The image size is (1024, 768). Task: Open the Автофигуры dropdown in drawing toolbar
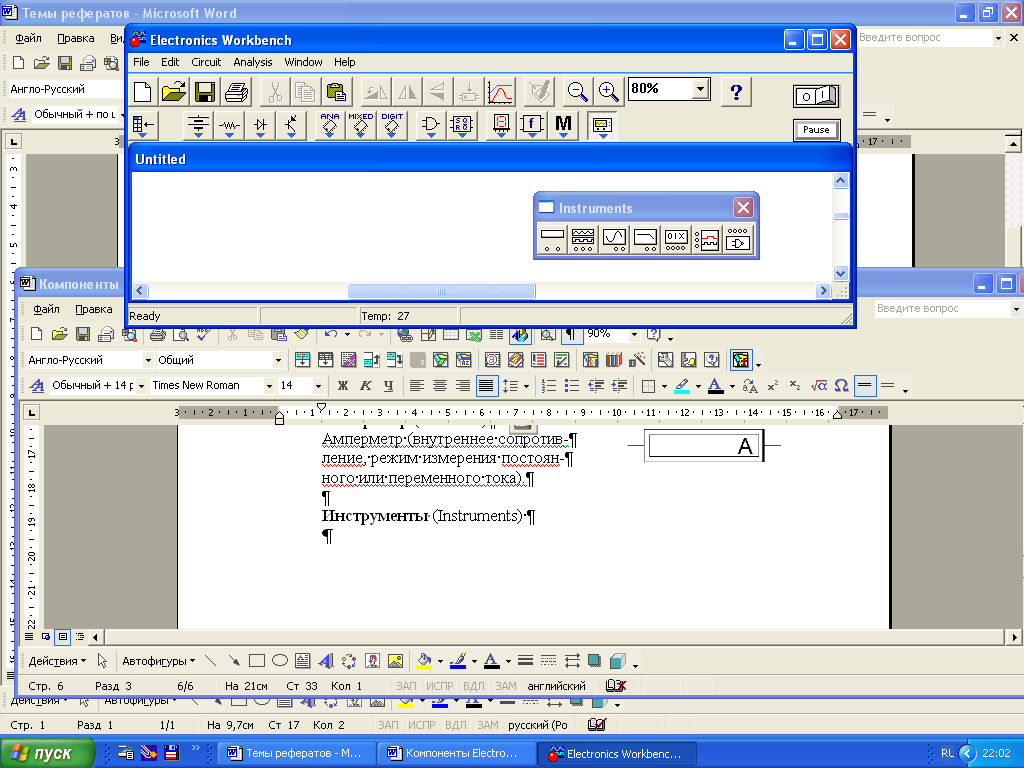159,661
